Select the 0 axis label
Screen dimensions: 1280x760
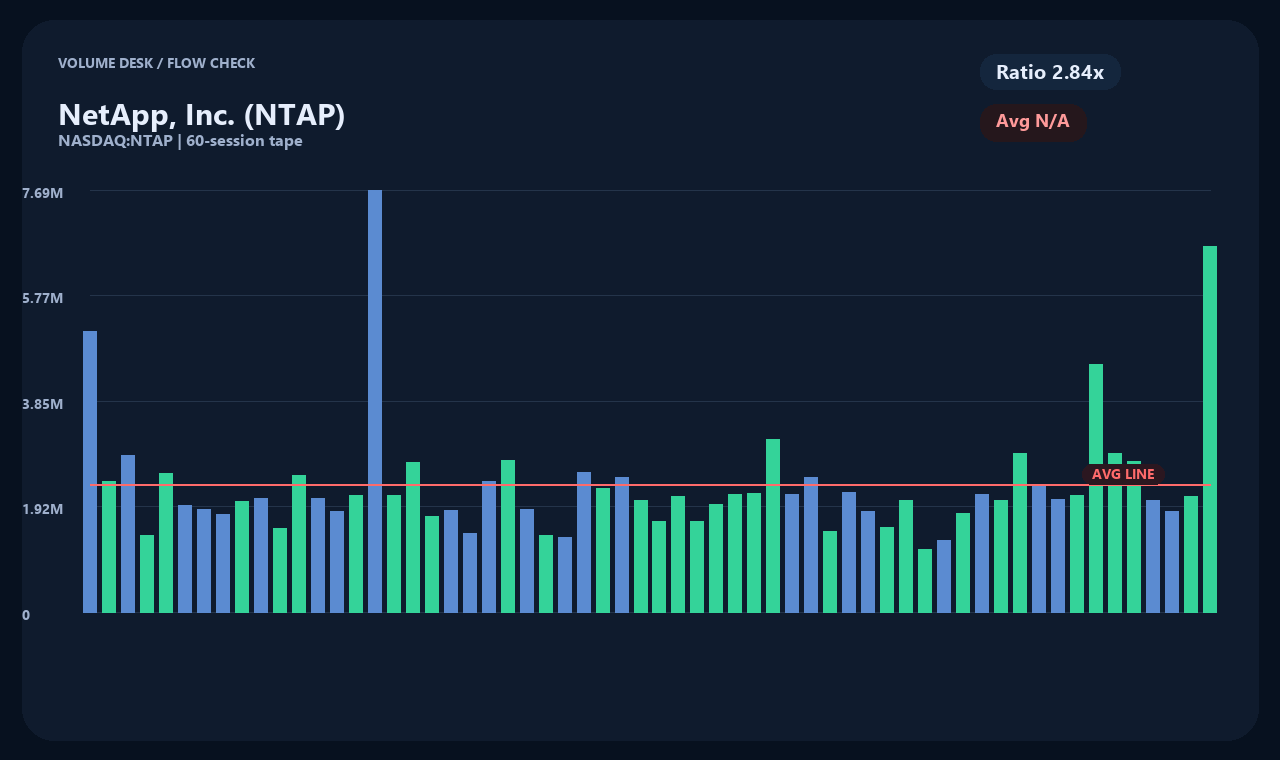26,615
